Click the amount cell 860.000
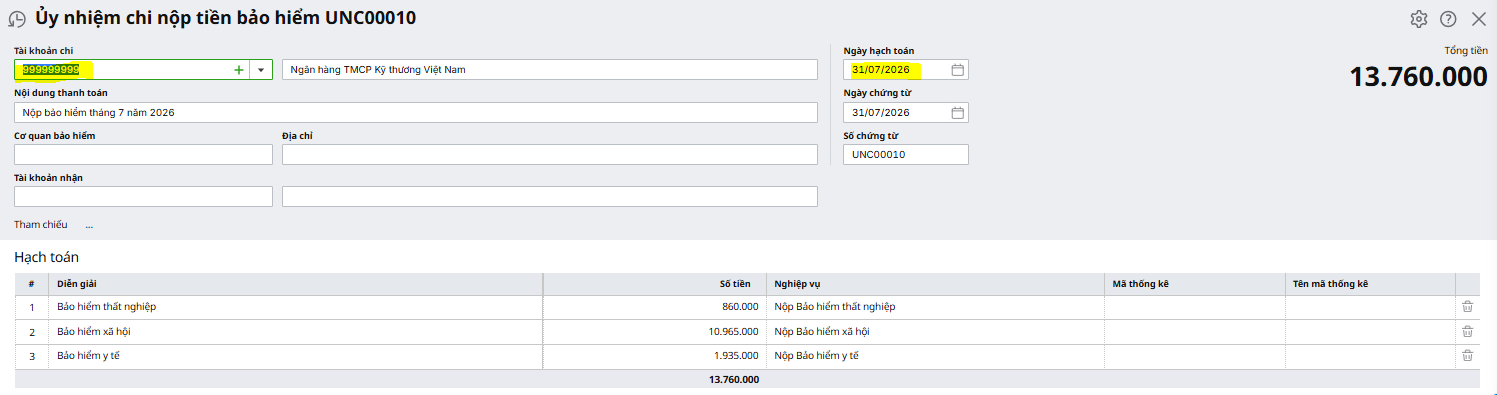1497x395 pixels. pyautogui.click(x=655, y=307)
